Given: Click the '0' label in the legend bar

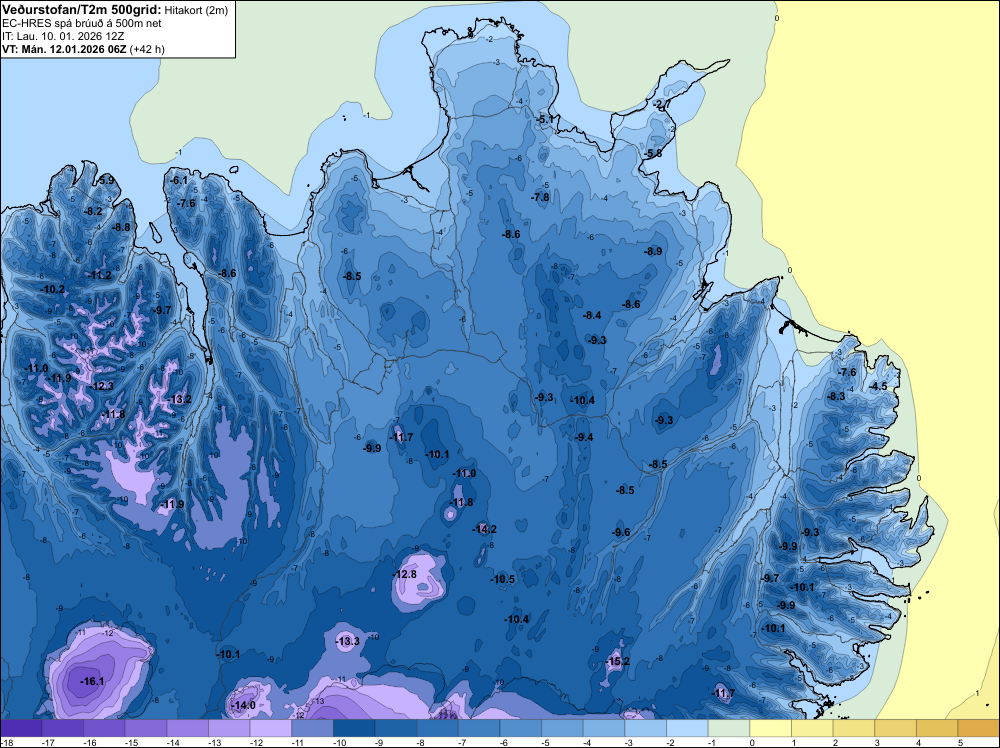Looking at the screenshot, I should 752,742.
